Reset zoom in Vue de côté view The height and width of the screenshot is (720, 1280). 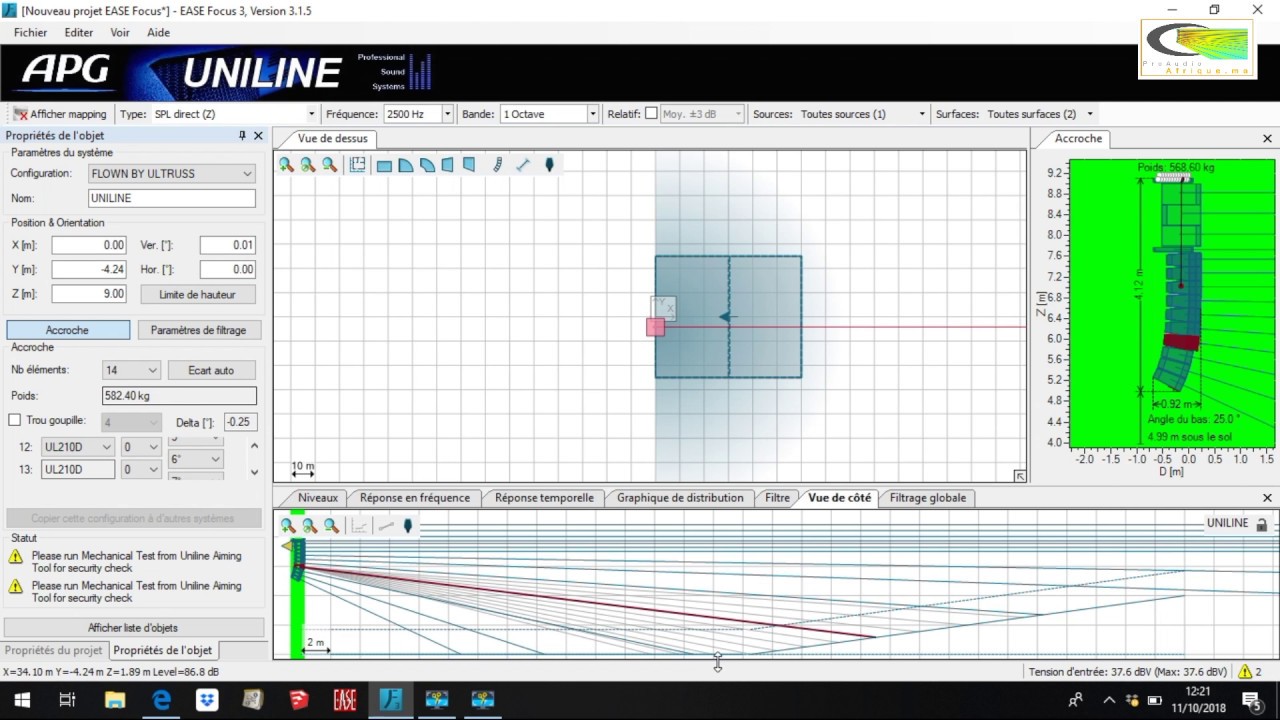click(310, 525)
